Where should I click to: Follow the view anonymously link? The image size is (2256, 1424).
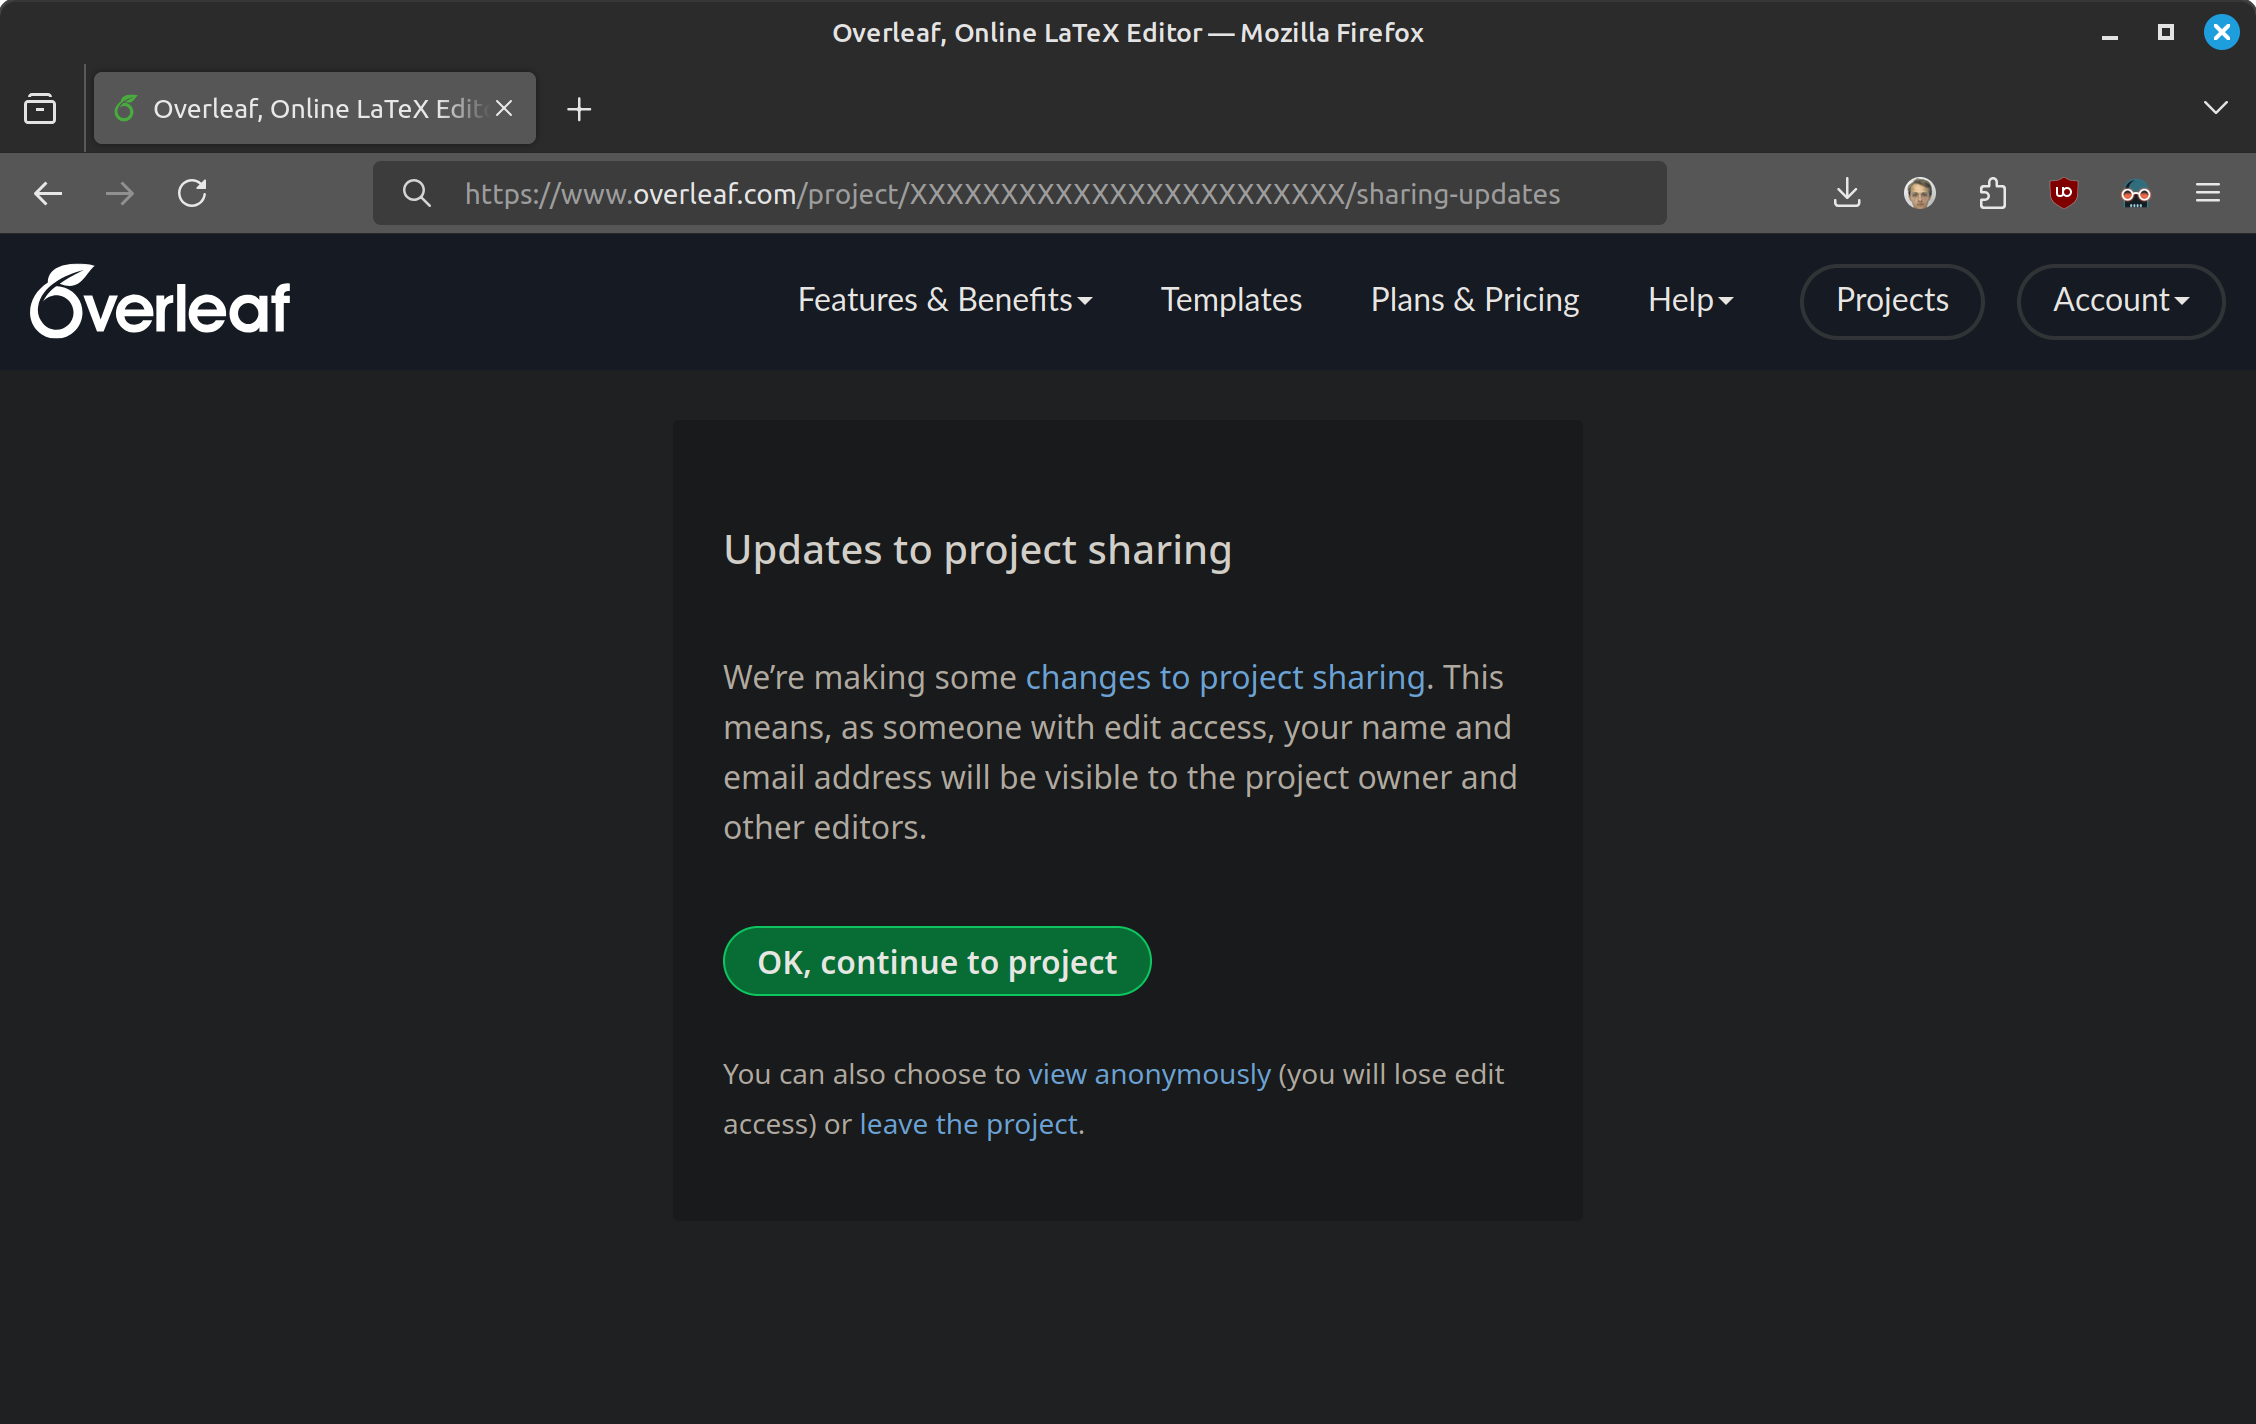tap(1149, 1074)
